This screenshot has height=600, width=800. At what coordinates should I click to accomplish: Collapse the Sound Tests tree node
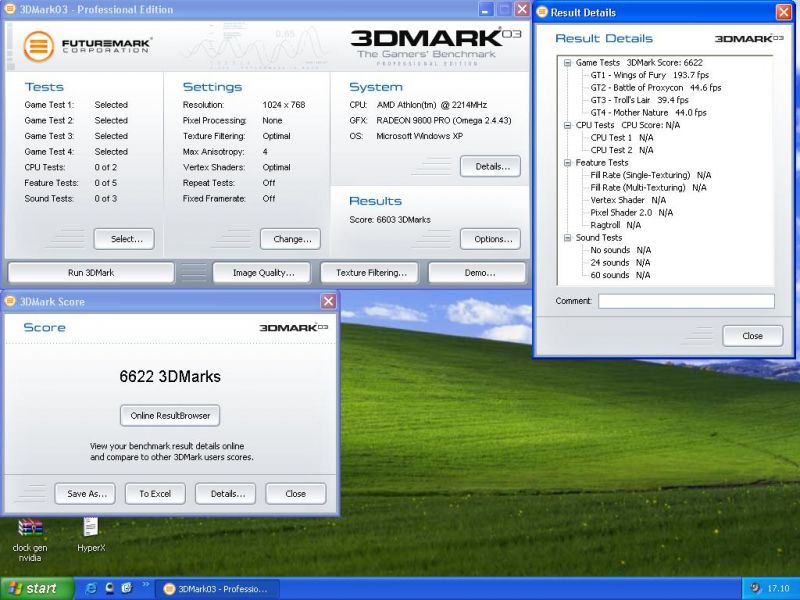[567, 238]
